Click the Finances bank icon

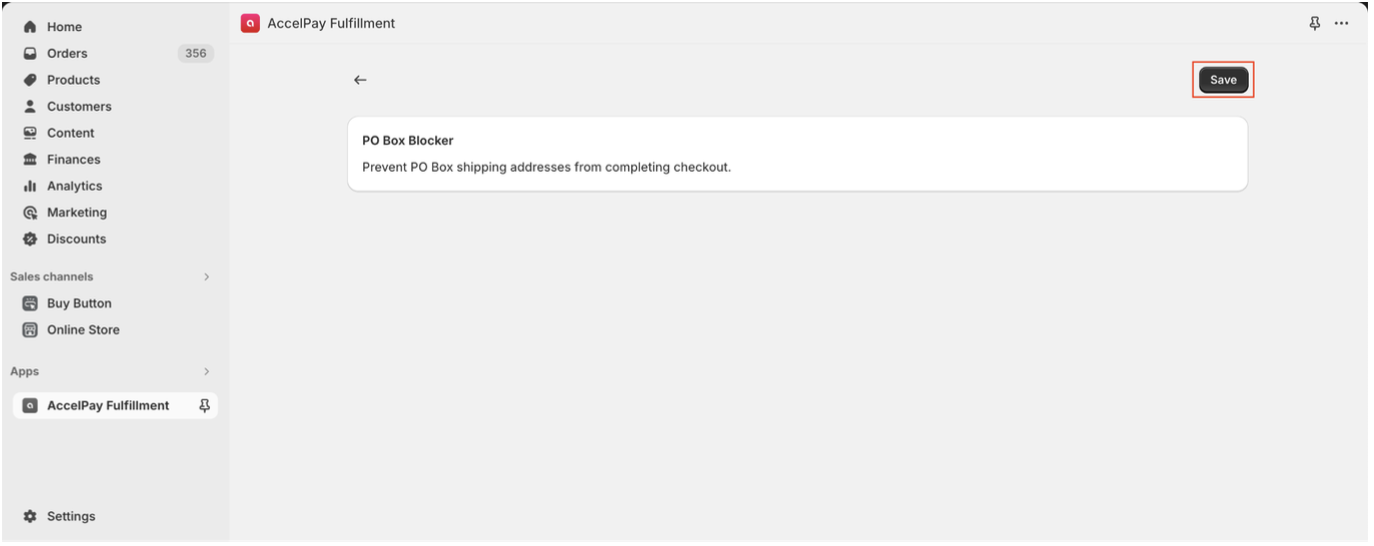(30, 160)
